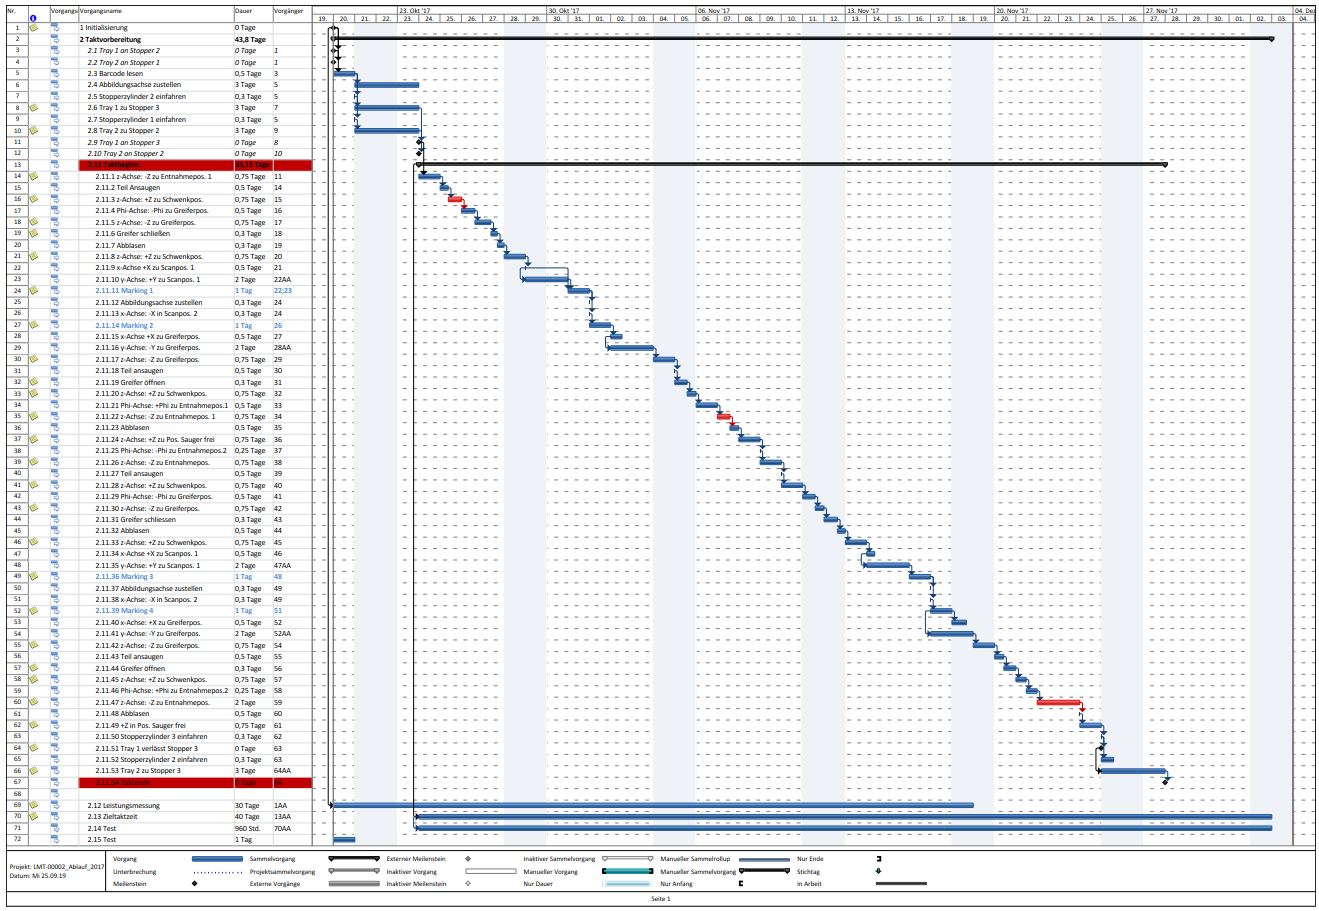Click the blue 2.11.14 Marking 2 task name

(x=124, y=325)
